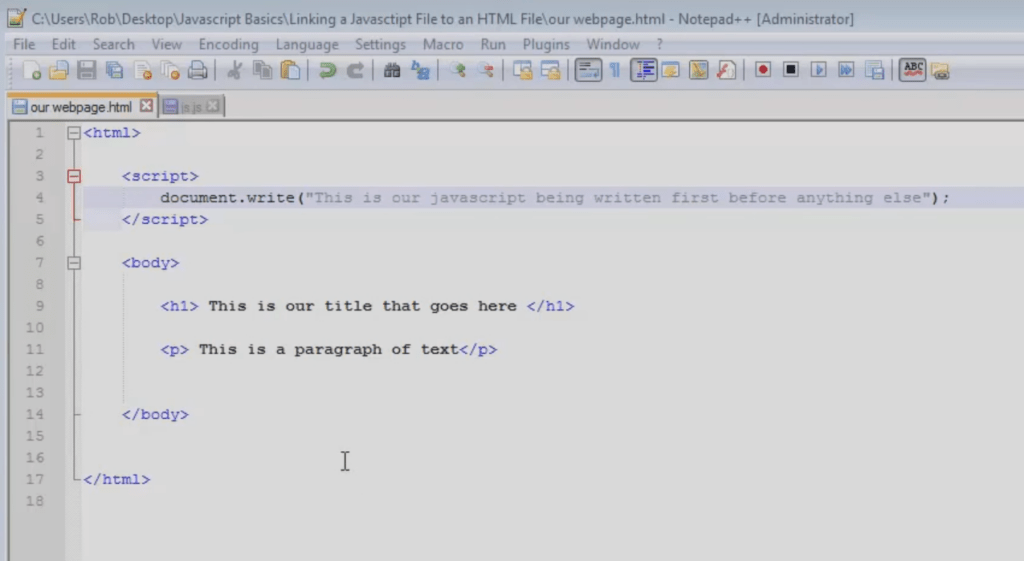Image resolution: width=1024 pixels, height=561 pixels.
Task: Undo the last edit via toolbar
Action: tap(327, 70)
